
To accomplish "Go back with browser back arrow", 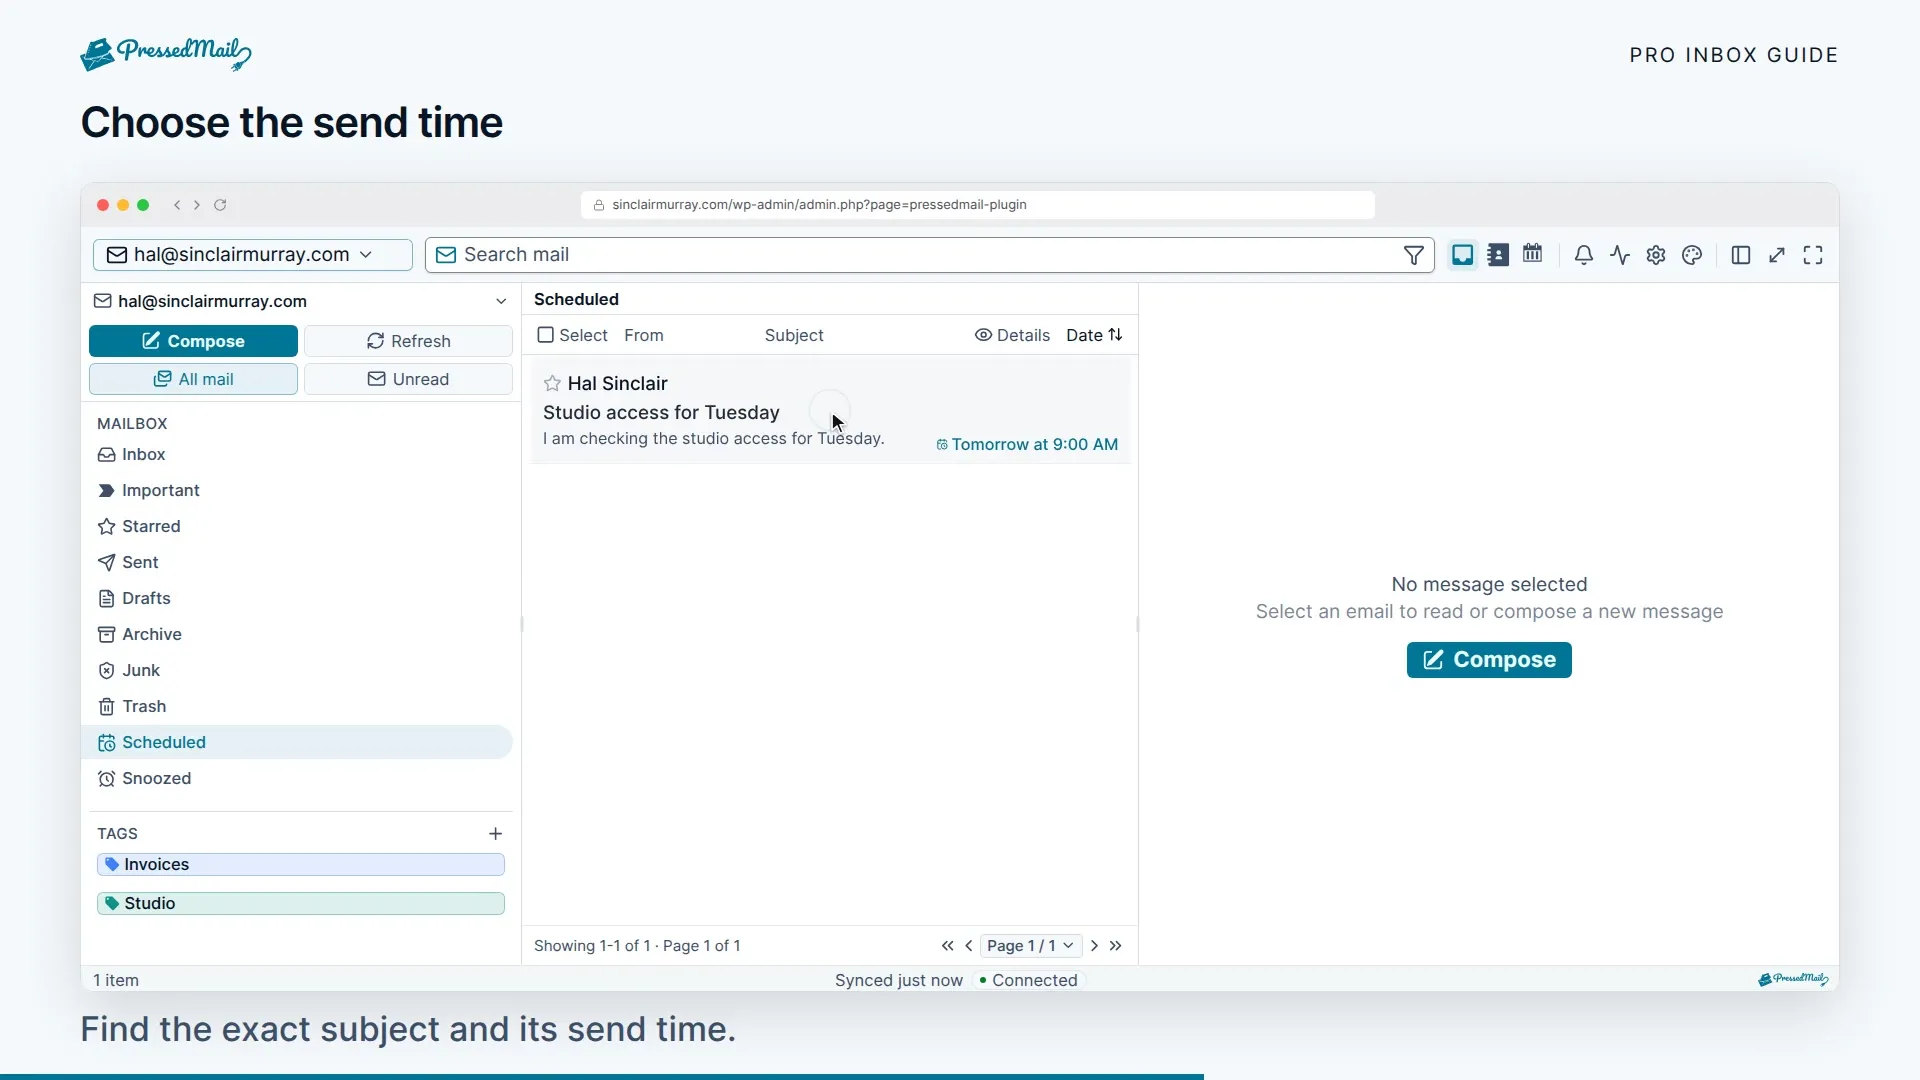I will click(177, 205).
